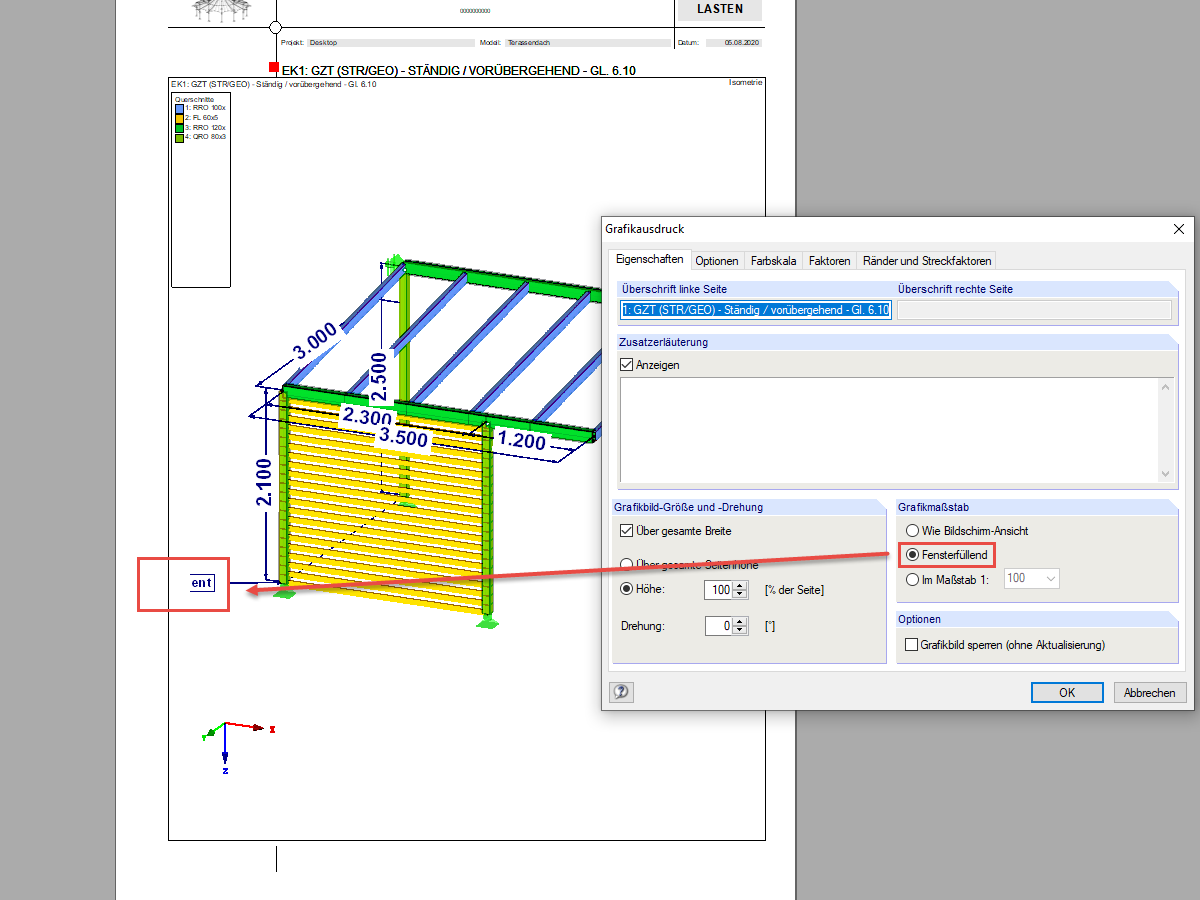1200x900 pixels.
Task: Toggle the Über gesamte Breite checkbox
Action: coord(627,531)
